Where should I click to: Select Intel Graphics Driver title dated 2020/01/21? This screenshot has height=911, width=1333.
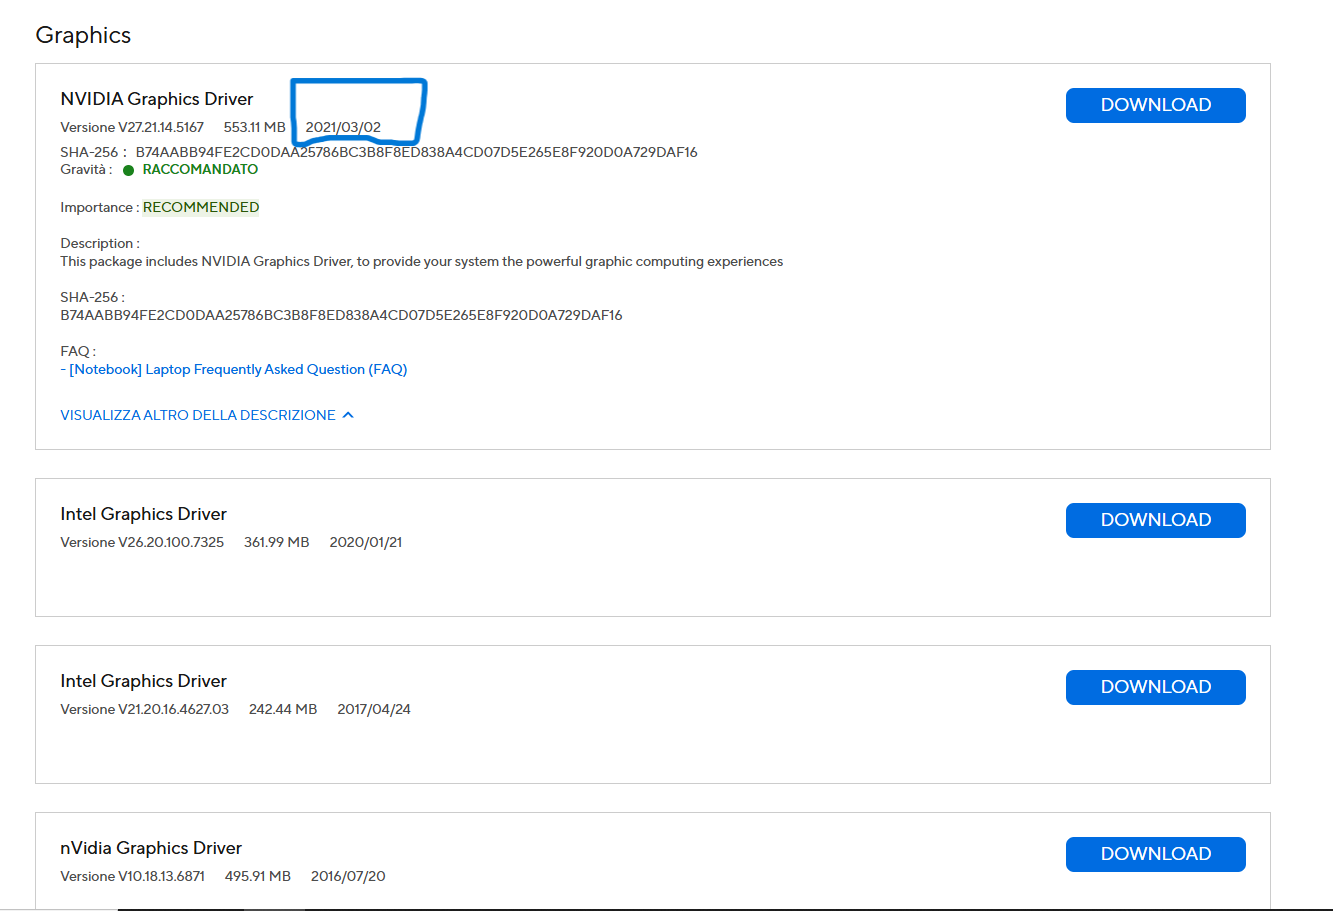coord(144,514)
